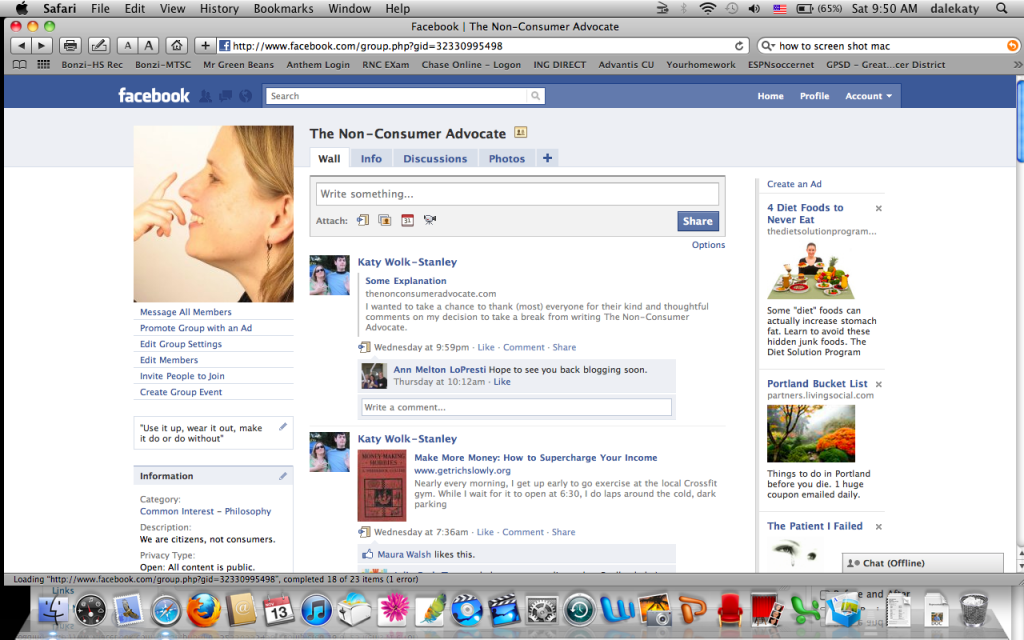Click the Share button

[697, 221]
